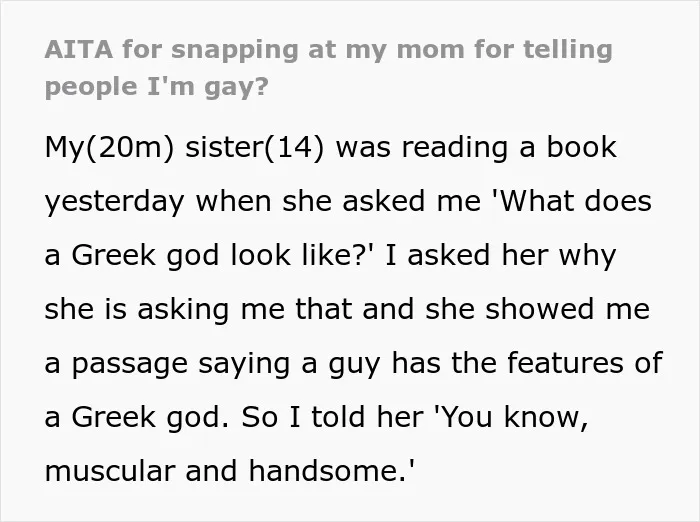Click the text "sister(14)" in the post
Viewport: 700px width, 522px height.
coord(254,148)
